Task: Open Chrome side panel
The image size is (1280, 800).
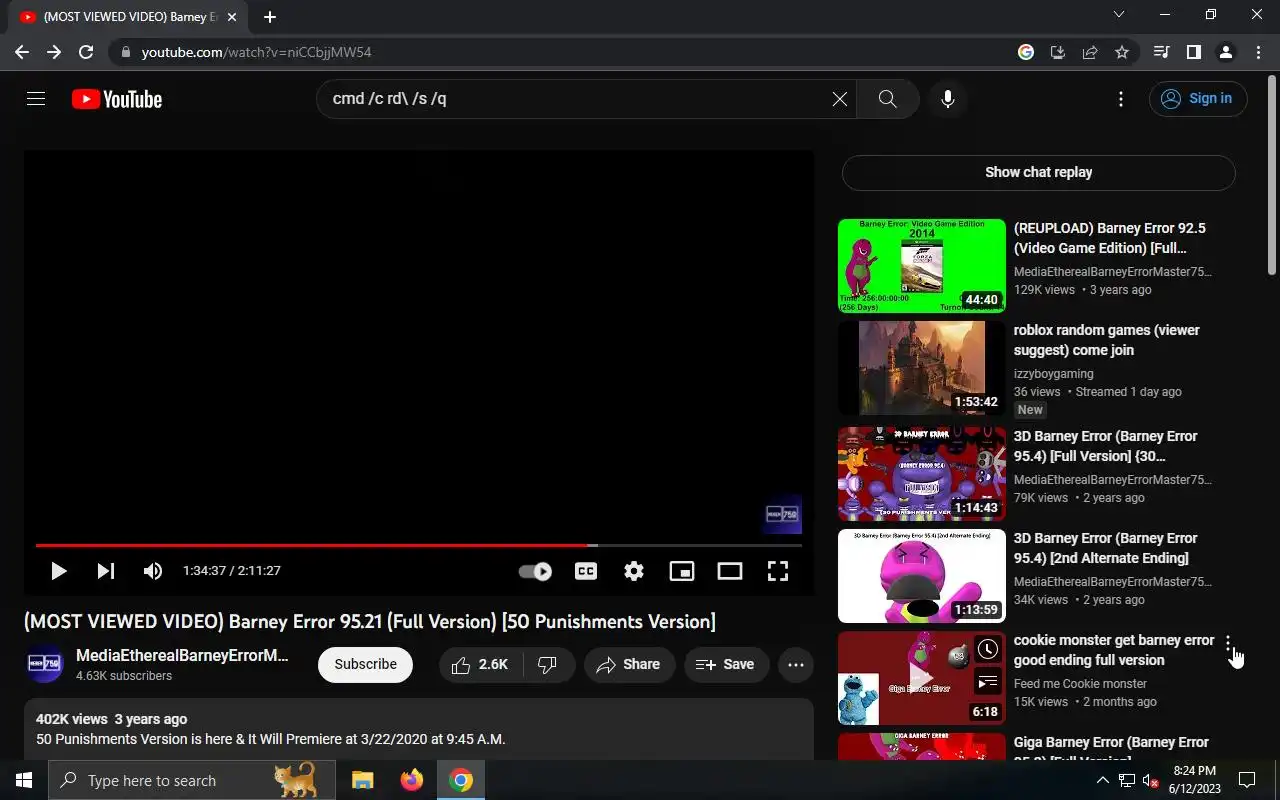Action: (1193, 52)
